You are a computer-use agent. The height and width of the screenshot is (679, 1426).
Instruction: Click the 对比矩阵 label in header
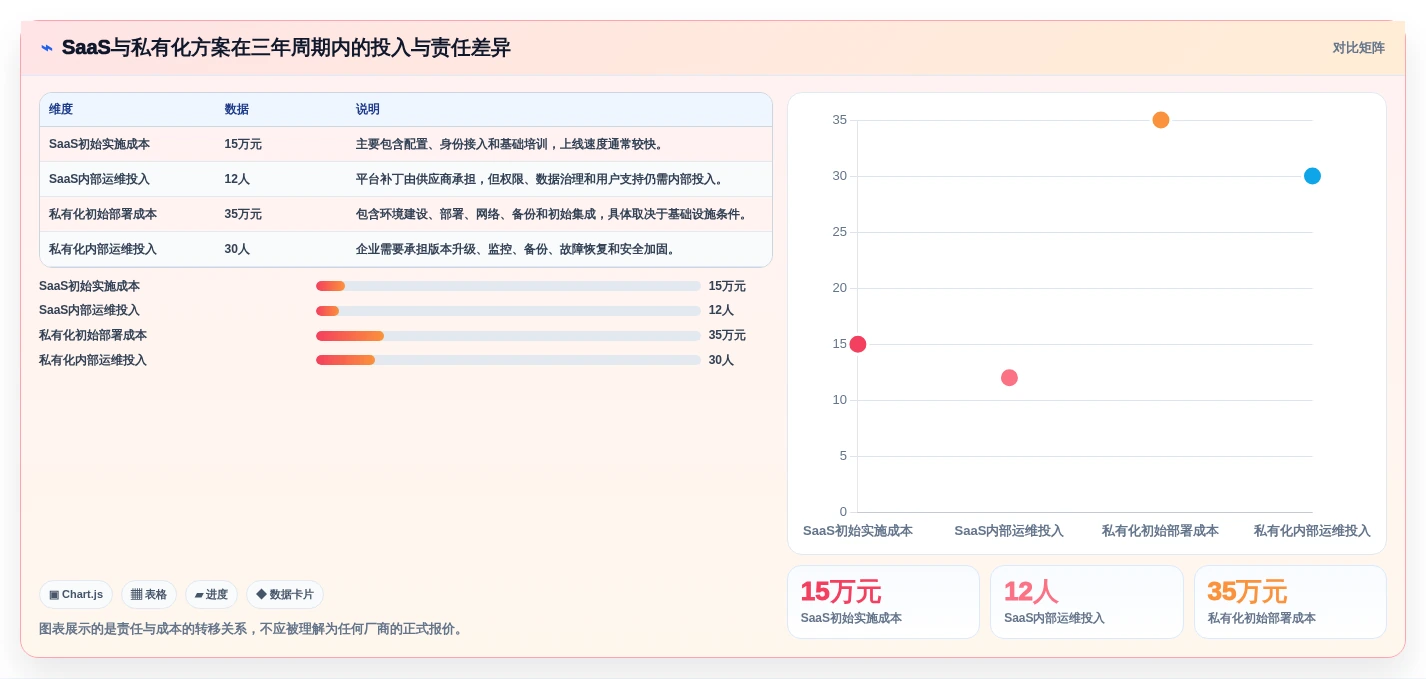(1358, 48)
